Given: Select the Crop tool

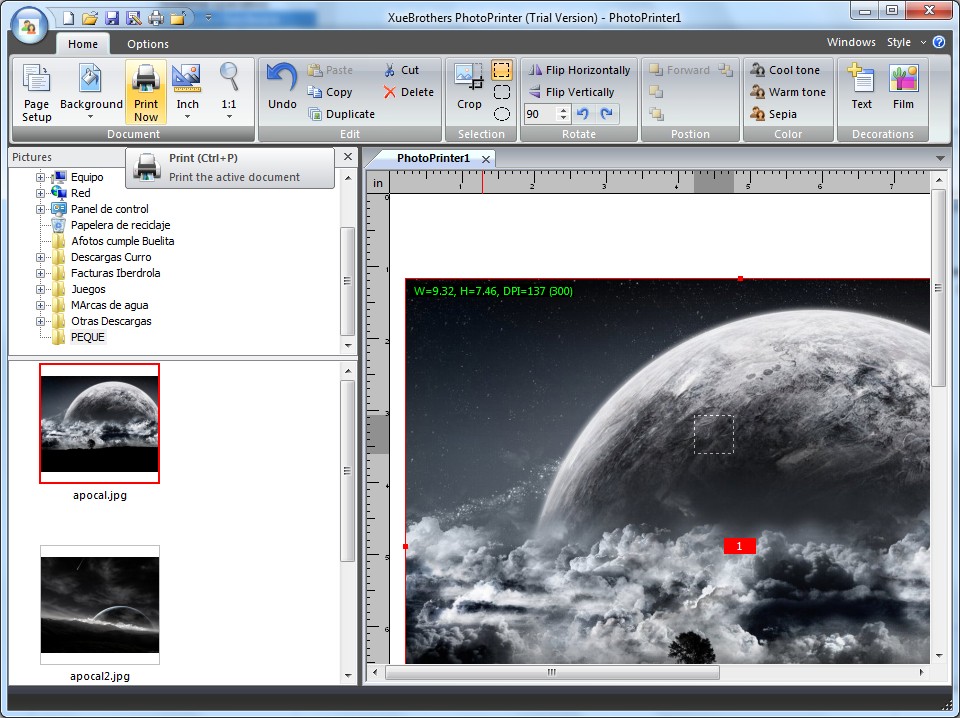Looking at the screenshot, I should click(x=469, y=86).
